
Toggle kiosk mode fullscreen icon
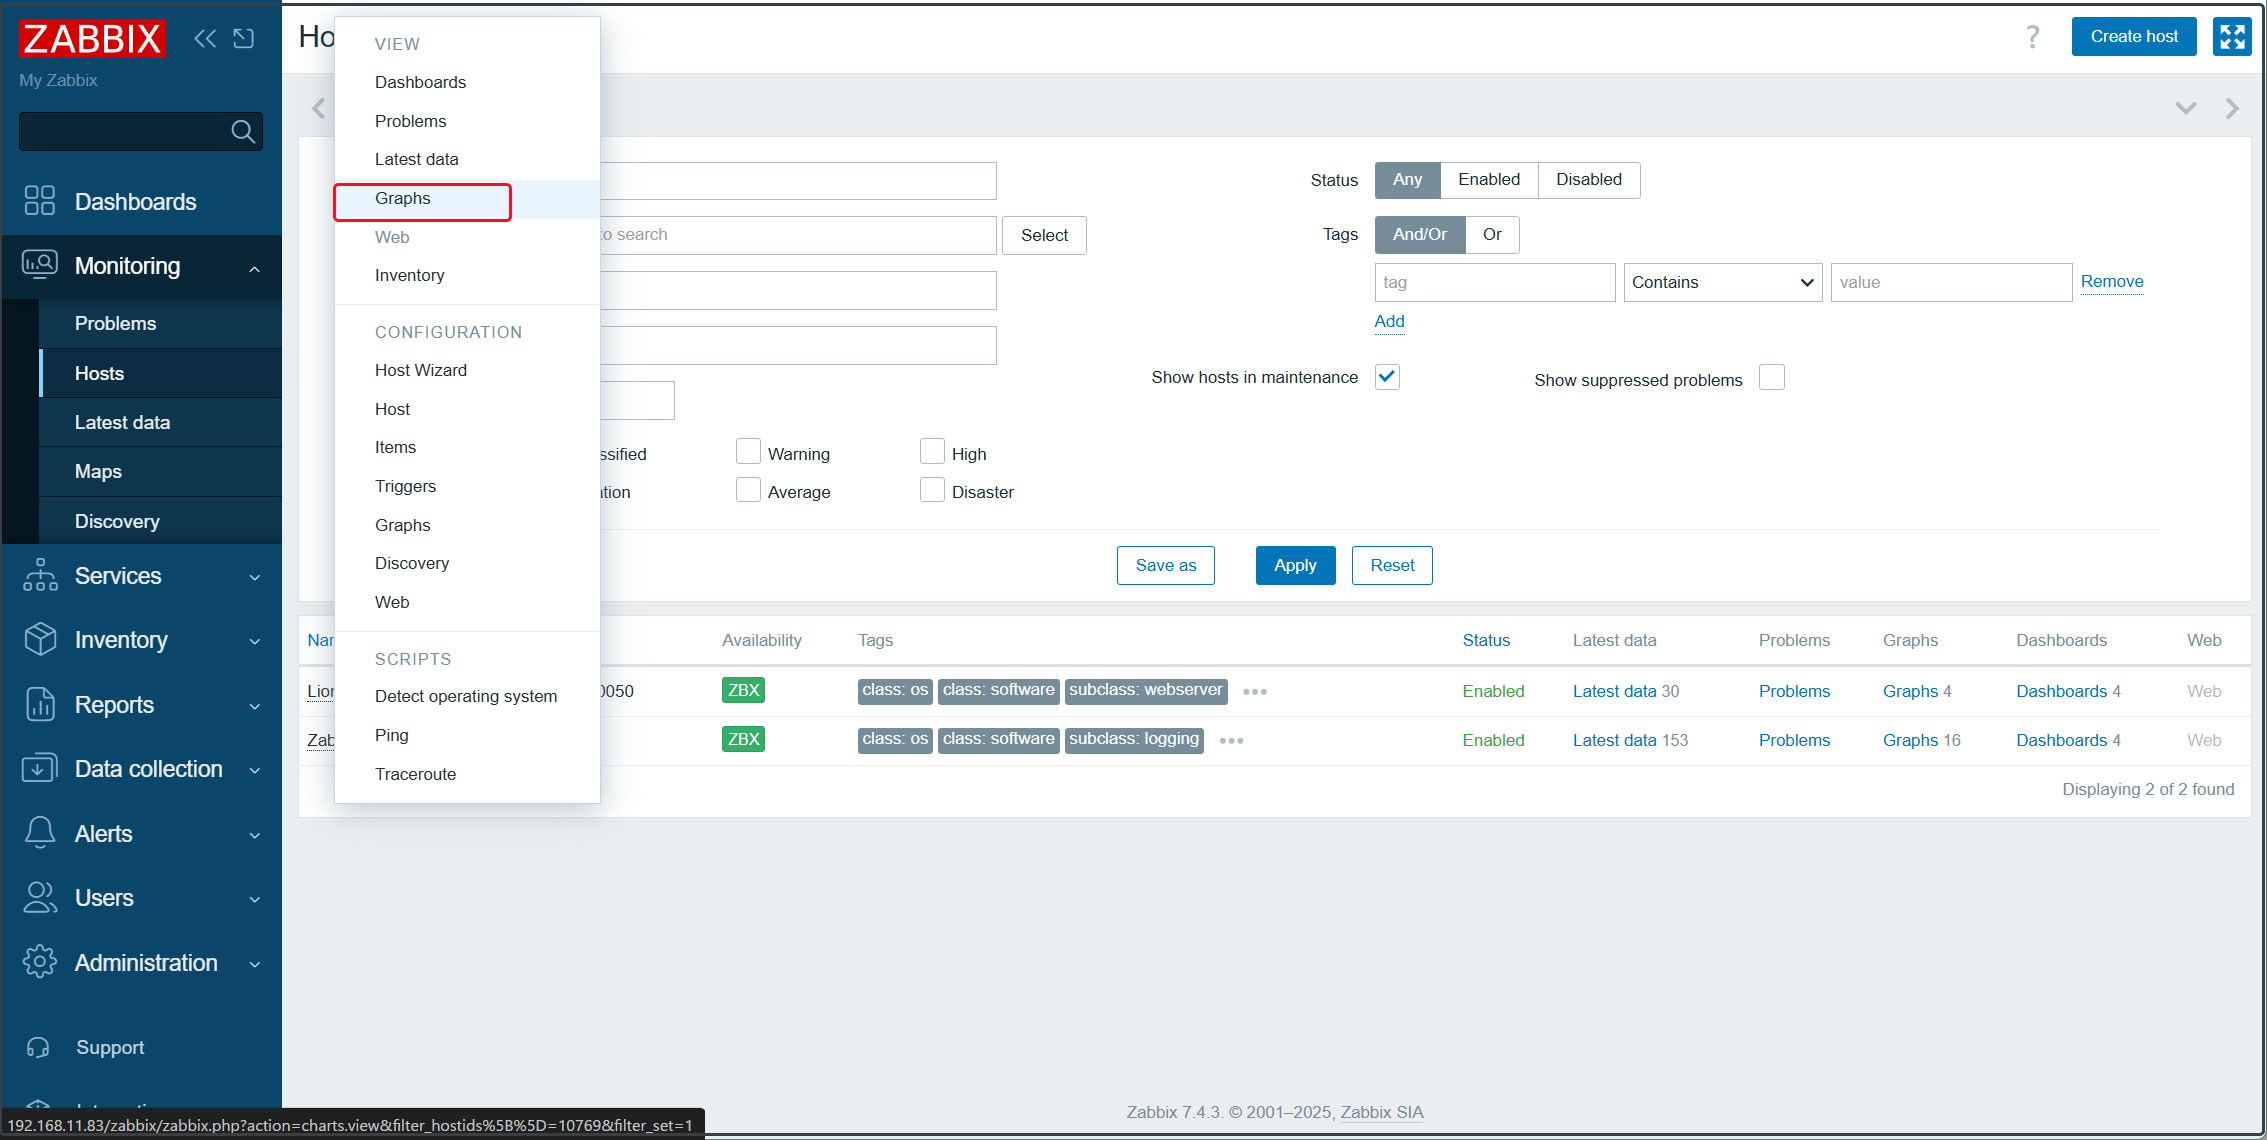point(2232,37)
